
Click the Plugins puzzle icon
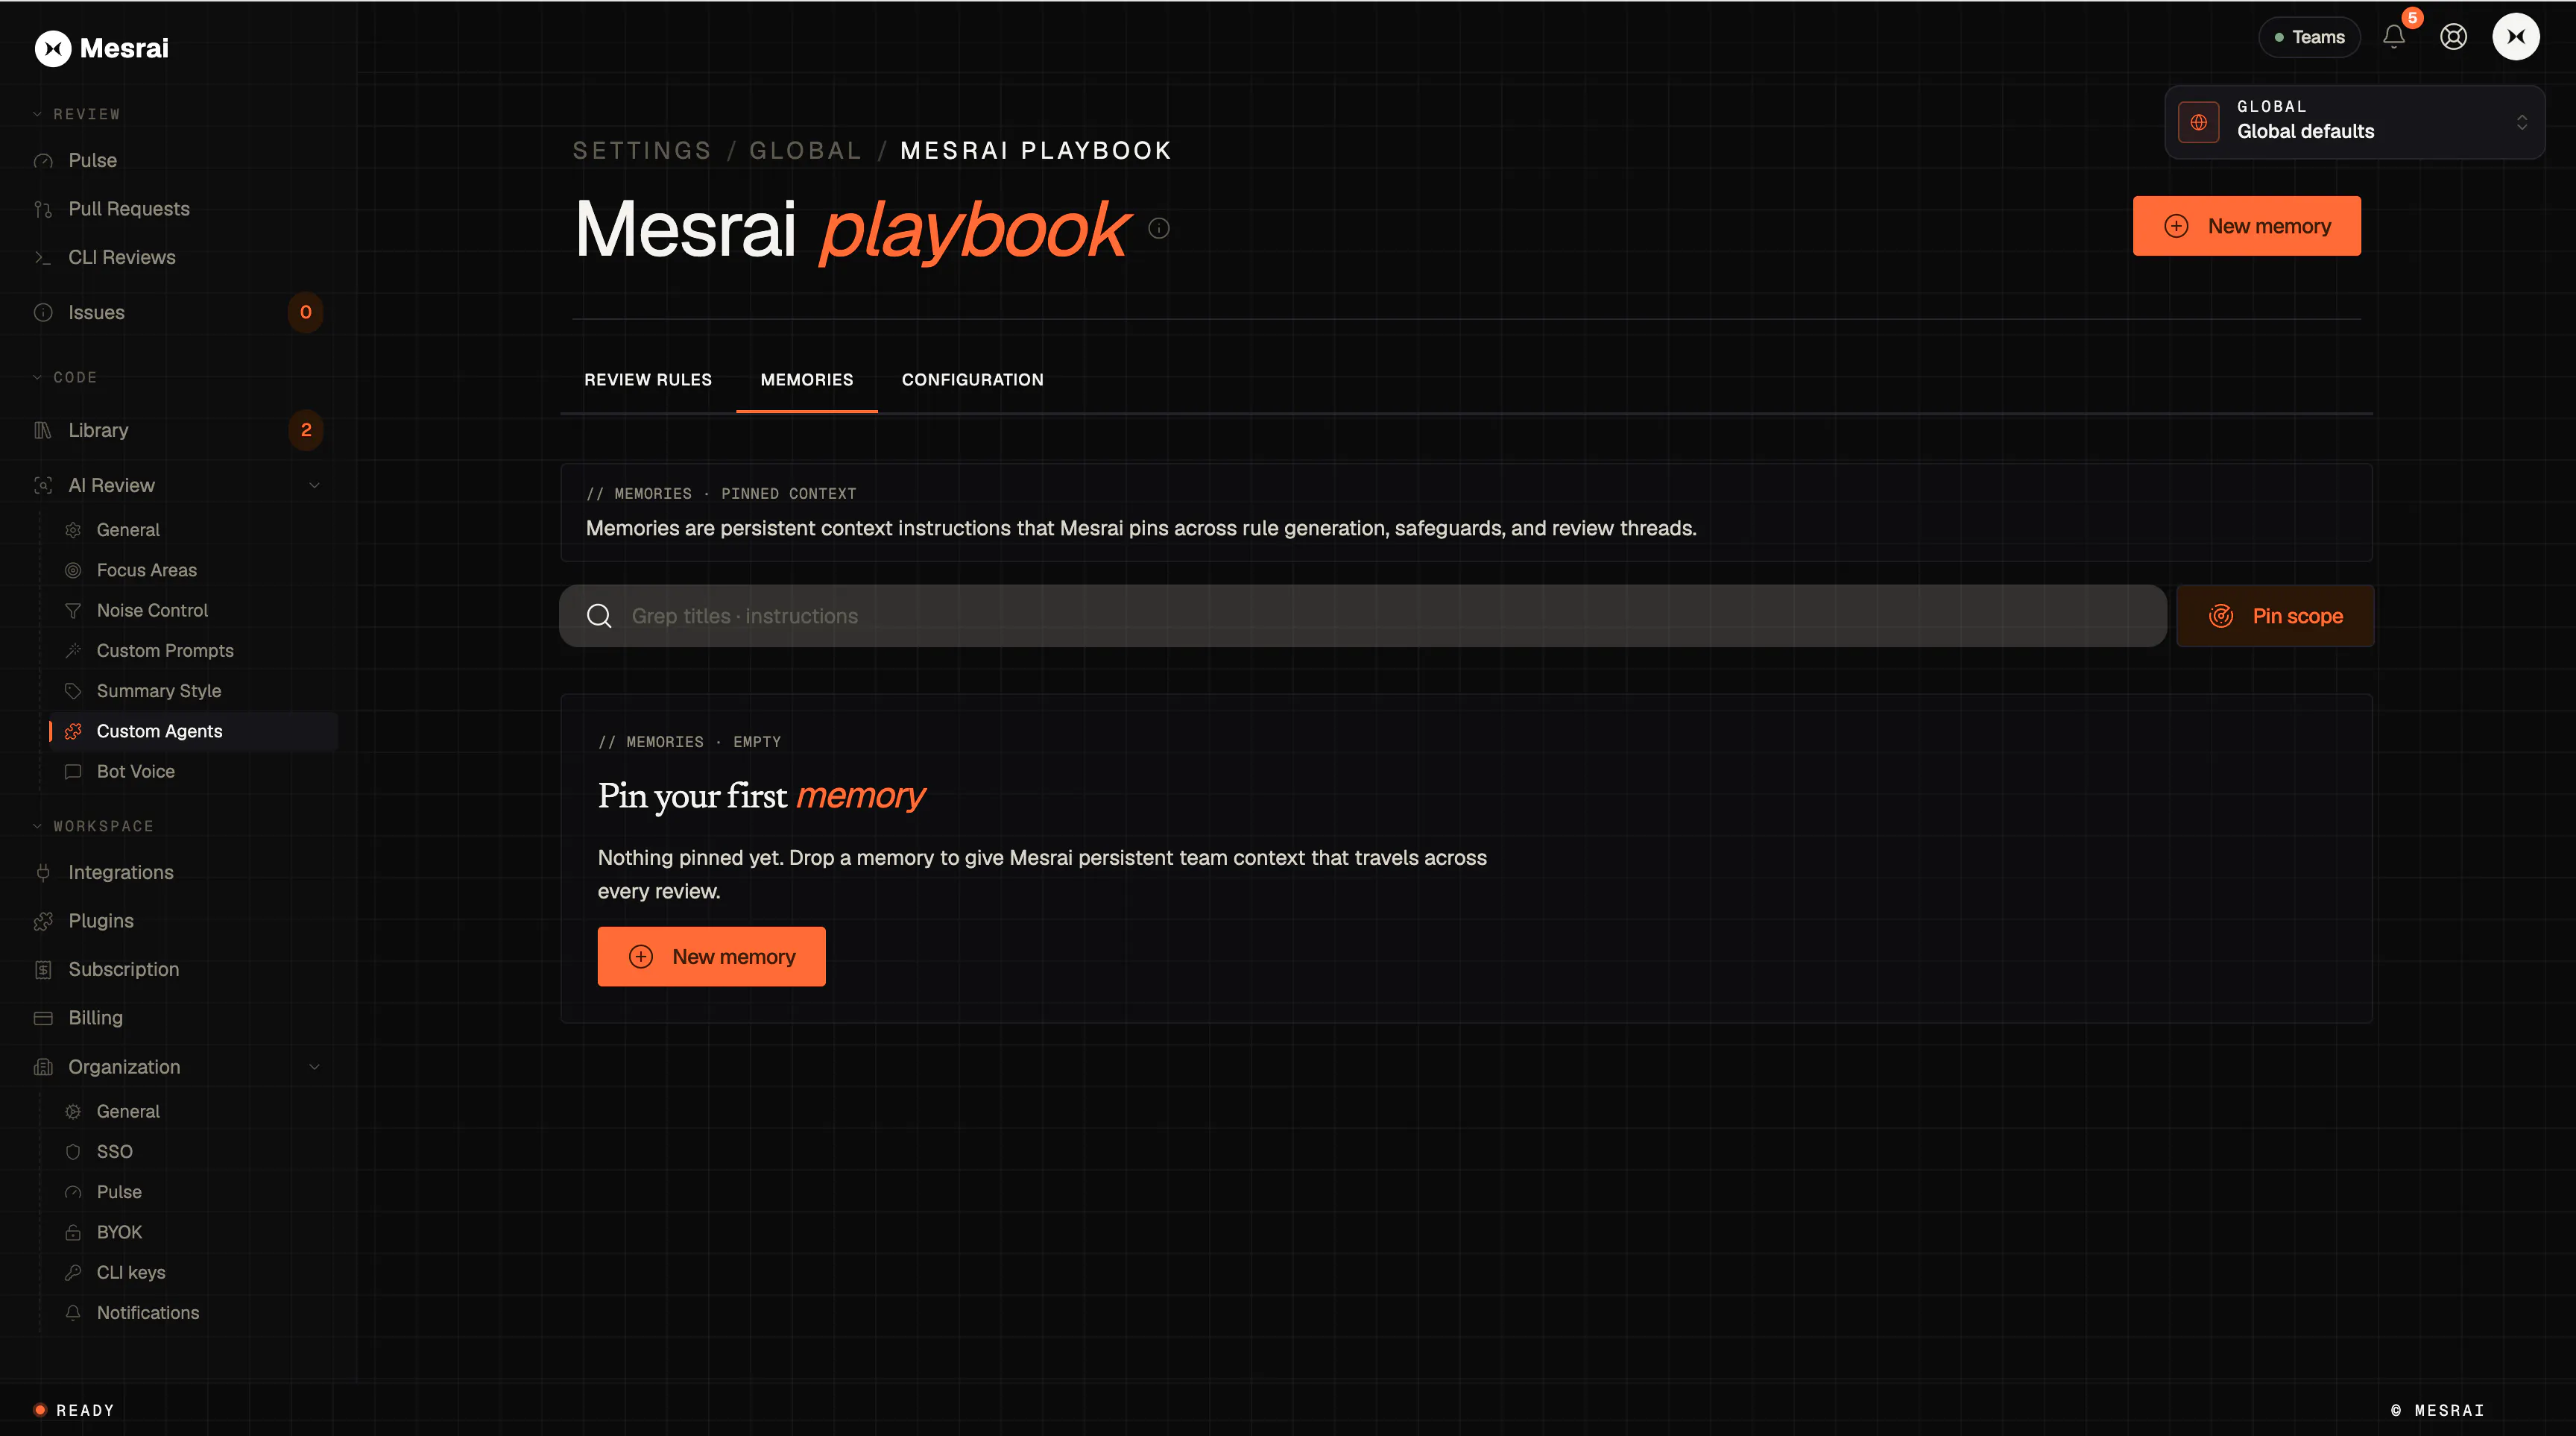coord(43,921)
